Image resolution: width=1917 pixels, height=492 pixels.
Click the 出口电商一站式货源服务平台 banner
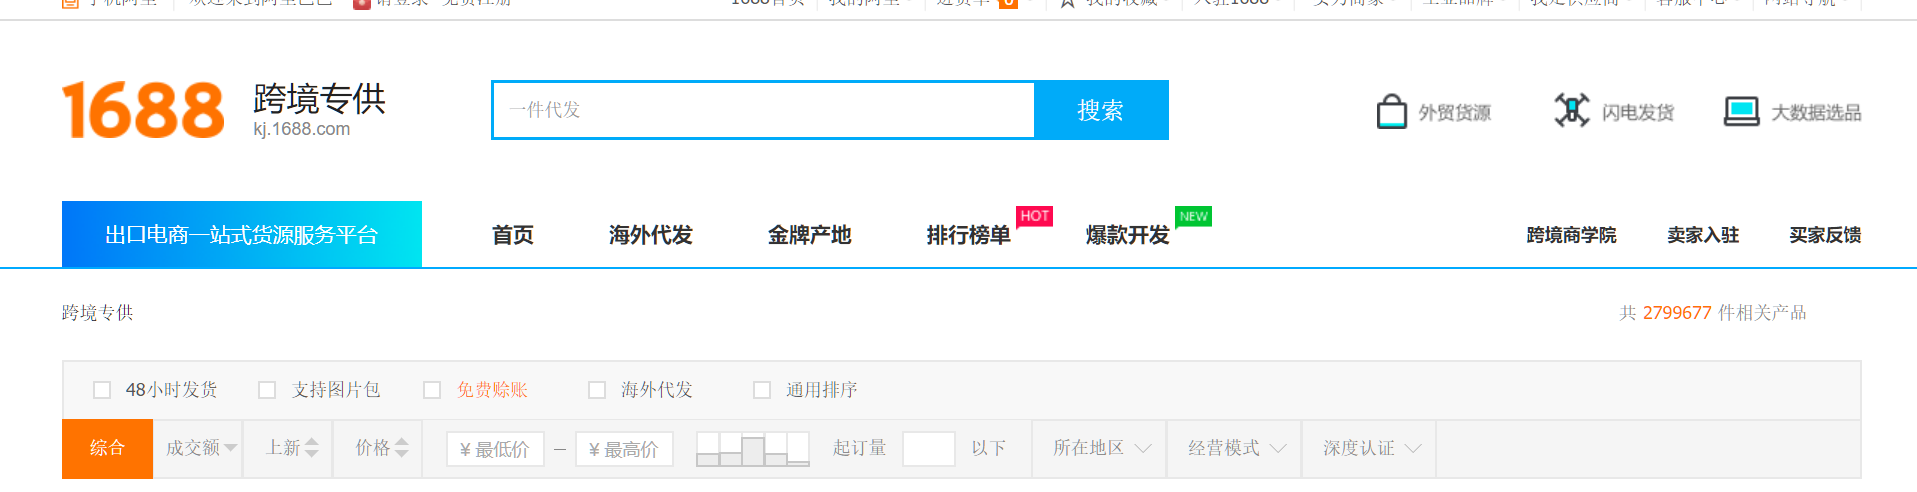pyautogui.click(x=242, y=235)
